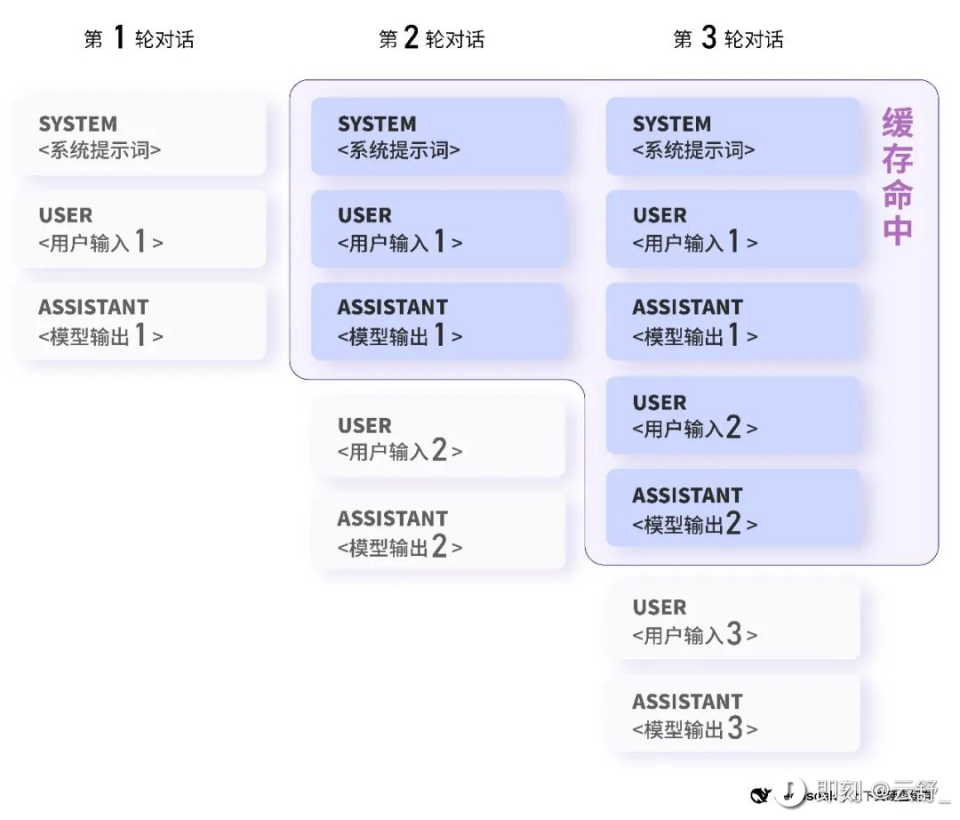Viewport: 960px width, 820px height.
Task: Select the cached SYSTEM card in round 2
Action: point(438,137)
